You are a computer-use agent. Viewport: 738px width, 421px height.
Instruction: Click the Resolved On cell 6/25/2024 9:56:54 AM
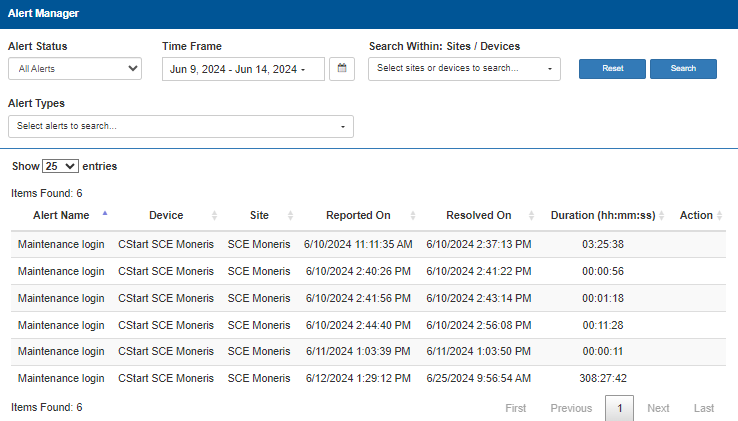(x=479, y=378)
